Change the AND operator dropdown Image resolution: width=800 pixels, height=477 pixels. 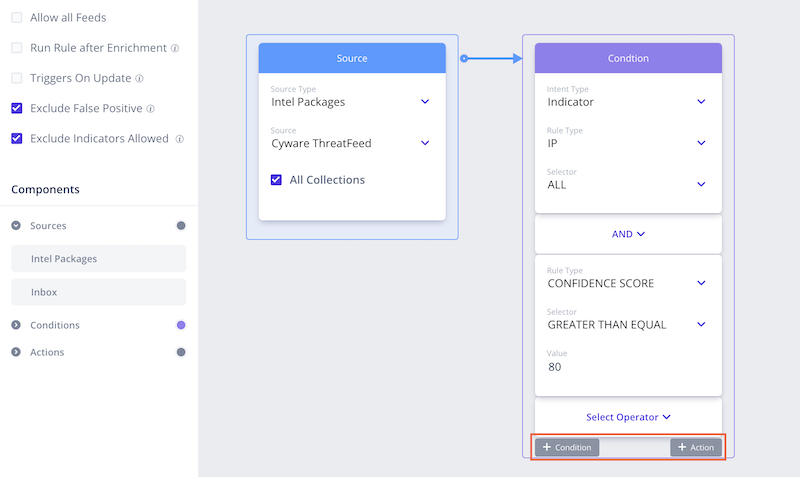point(628,234)
